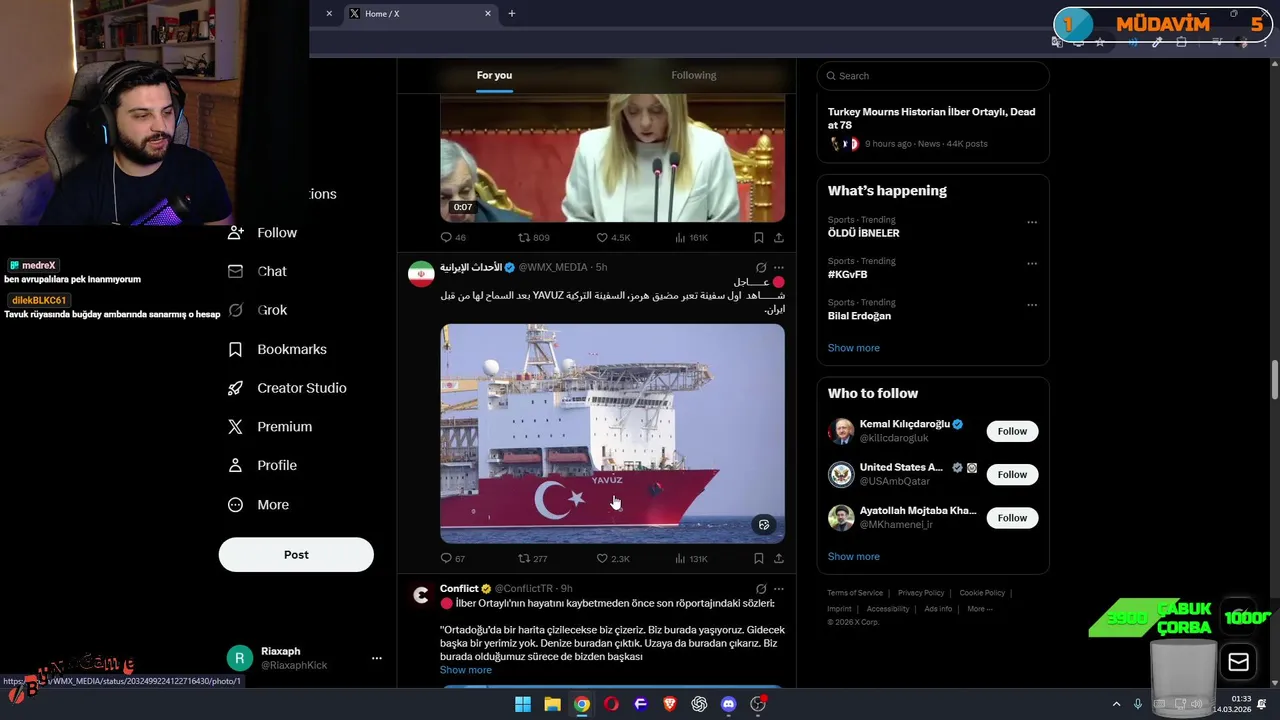The width and height of the screenshot is (1280, 720).
Task: View analytics showing 161K views
Action: point(691,237)
